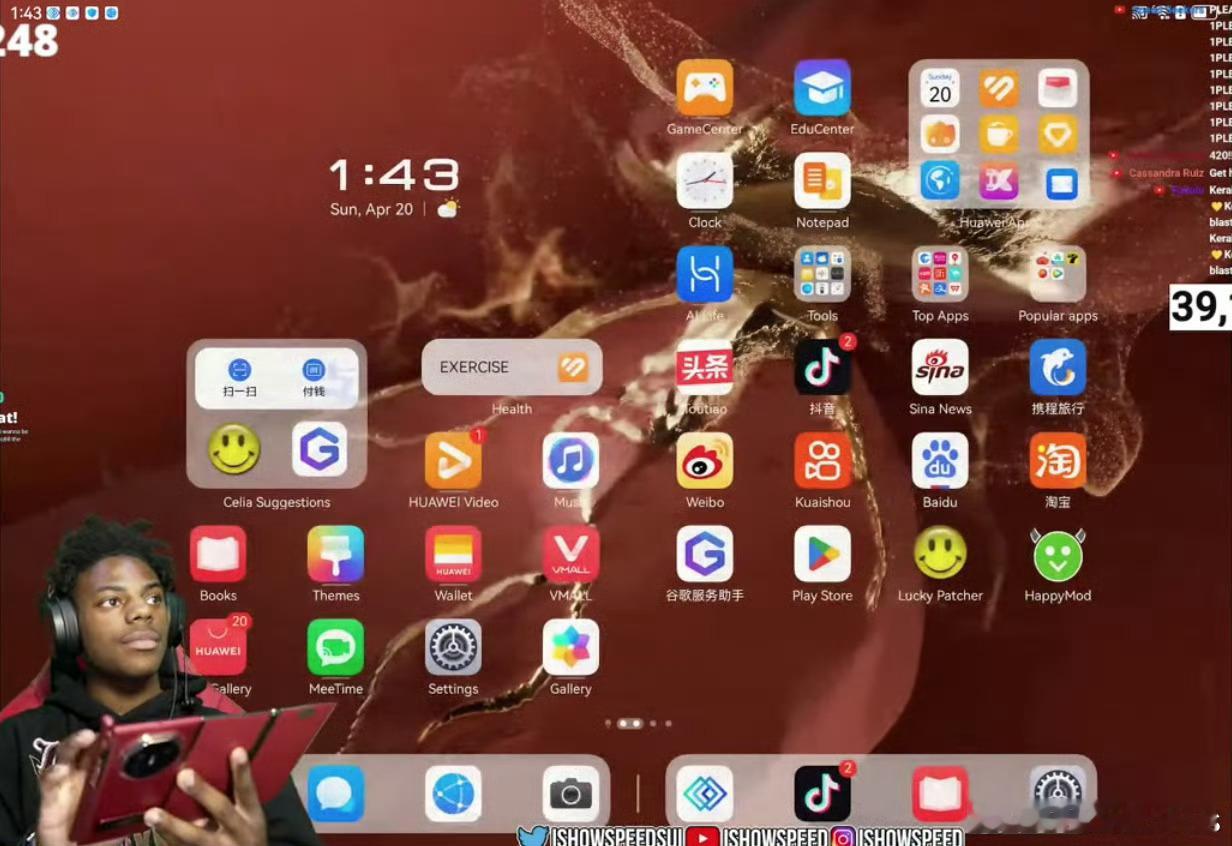Screen dimensions: 1232x846
Task: Open the Sina News app
Action: [940, 367]
